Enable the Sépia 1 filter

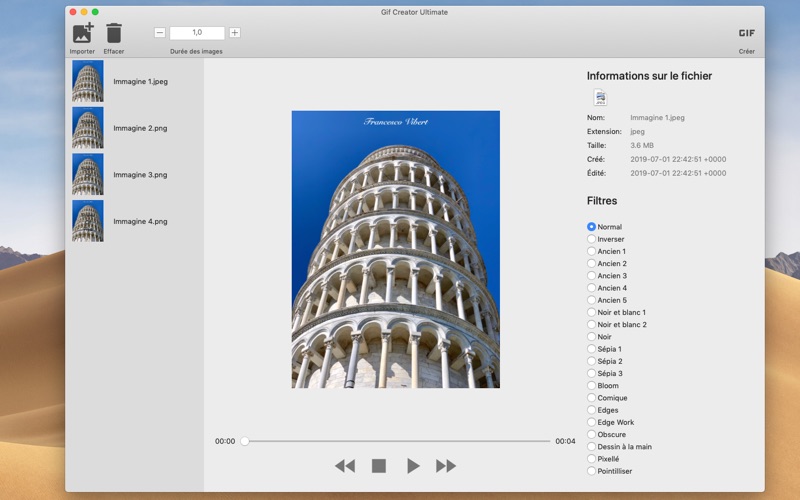point(592,349)
